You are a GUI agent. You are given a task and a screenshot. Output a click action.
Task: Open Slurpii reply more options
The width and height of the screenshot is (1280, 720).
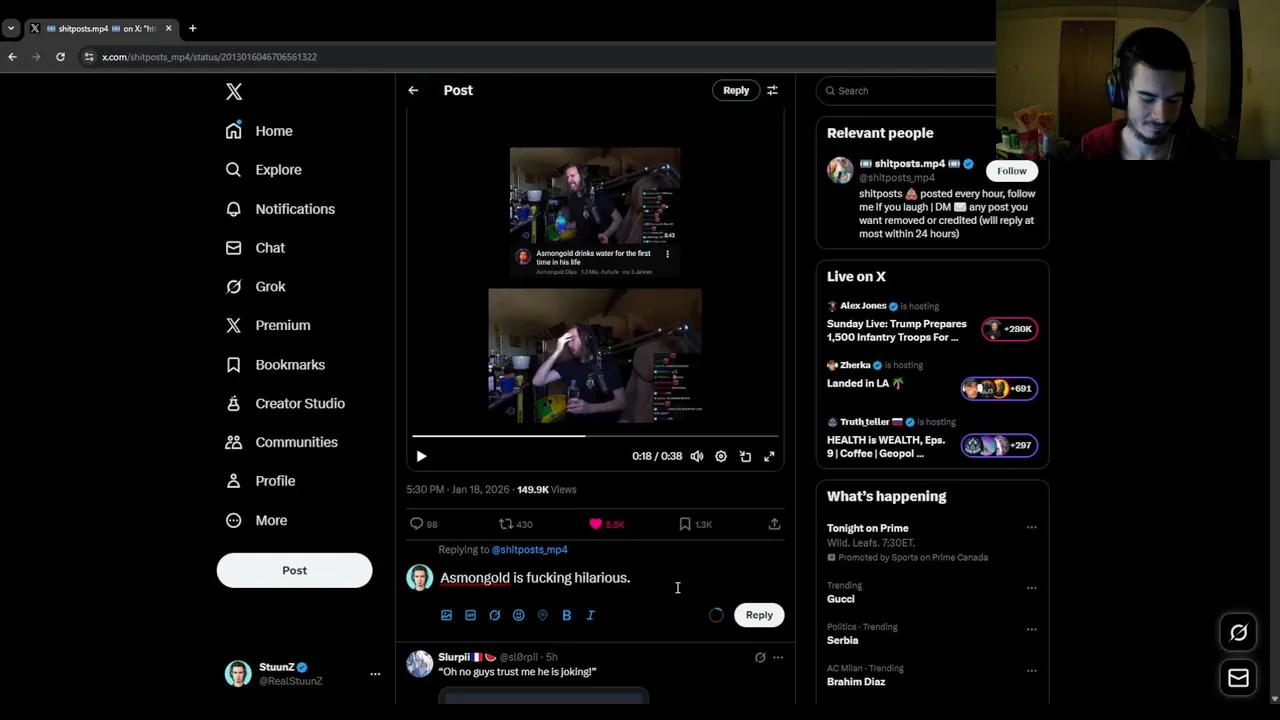(x=778, y=658)
